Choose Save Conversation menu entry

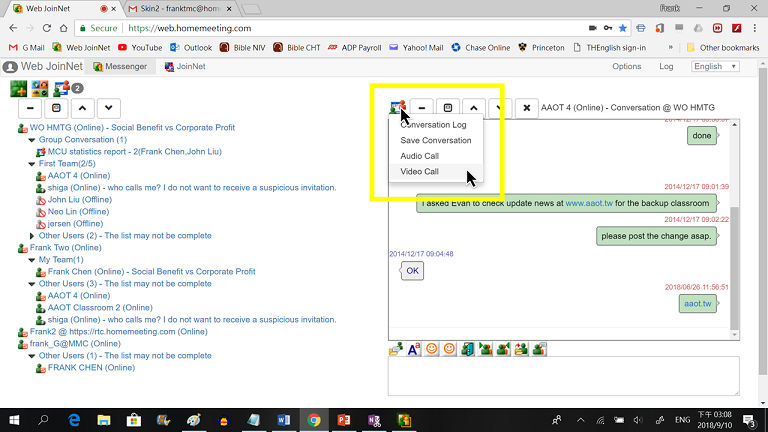pos(435,141)
